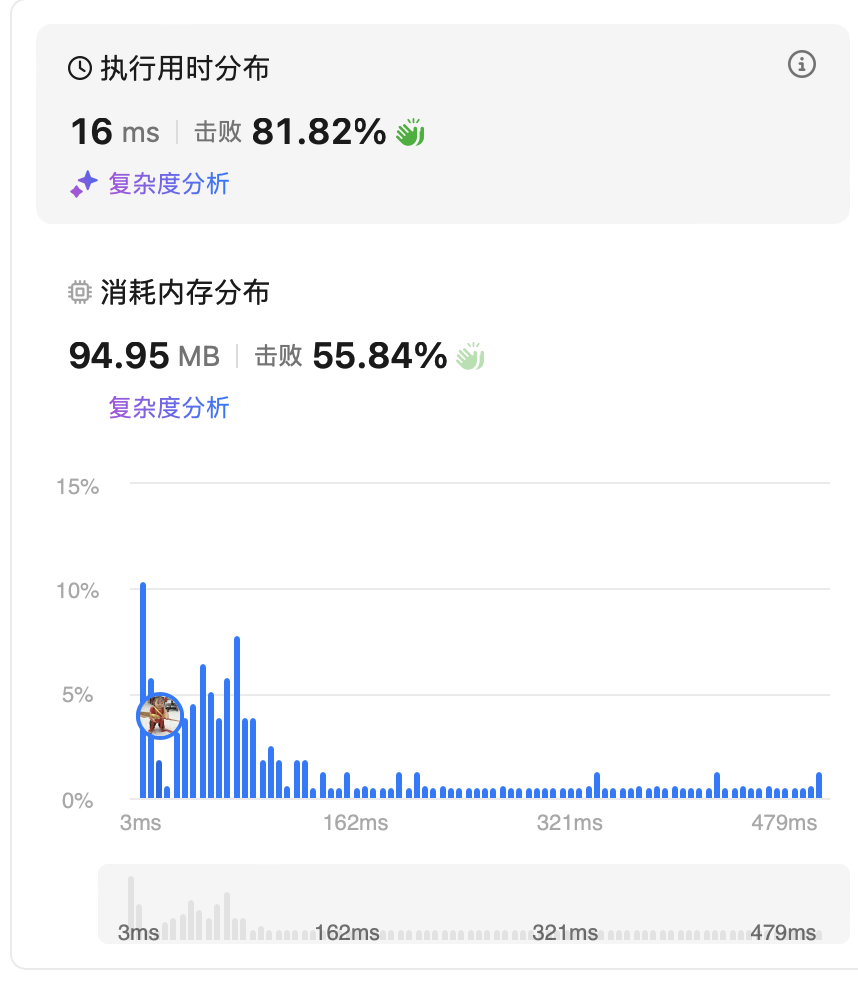Open 复杂度分析 link under runtime

[168, 184]
